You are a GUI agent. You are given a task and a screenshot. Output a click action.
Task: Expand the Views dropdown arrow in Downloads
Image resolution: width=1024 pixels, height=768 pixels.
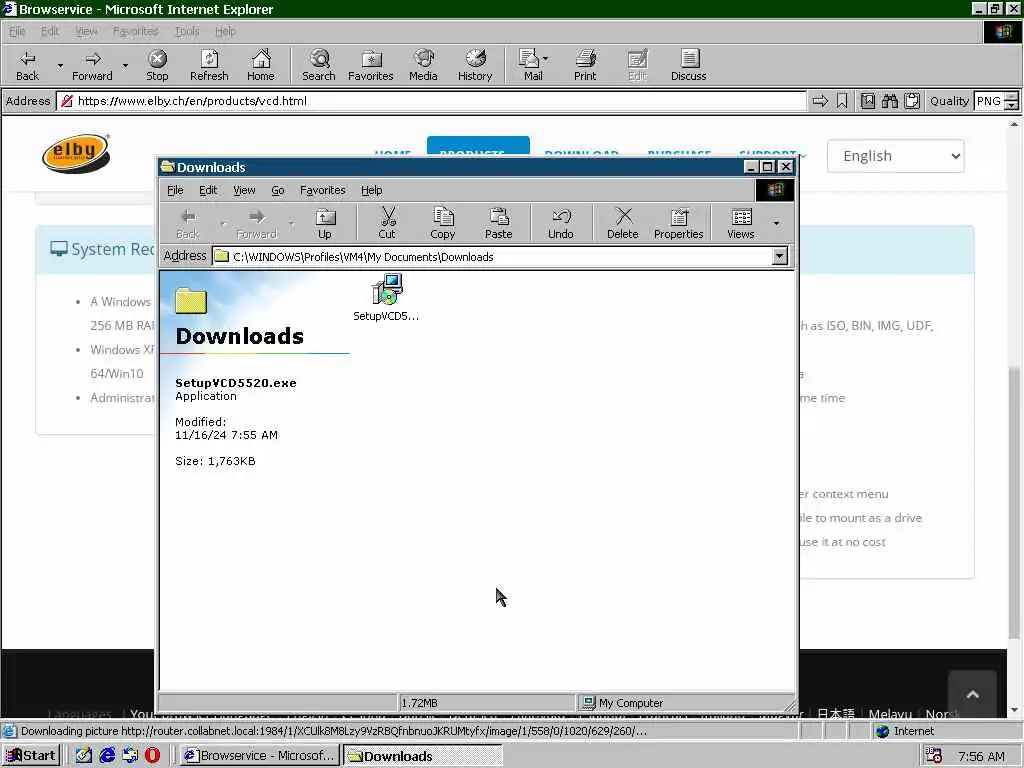[776, 223]
